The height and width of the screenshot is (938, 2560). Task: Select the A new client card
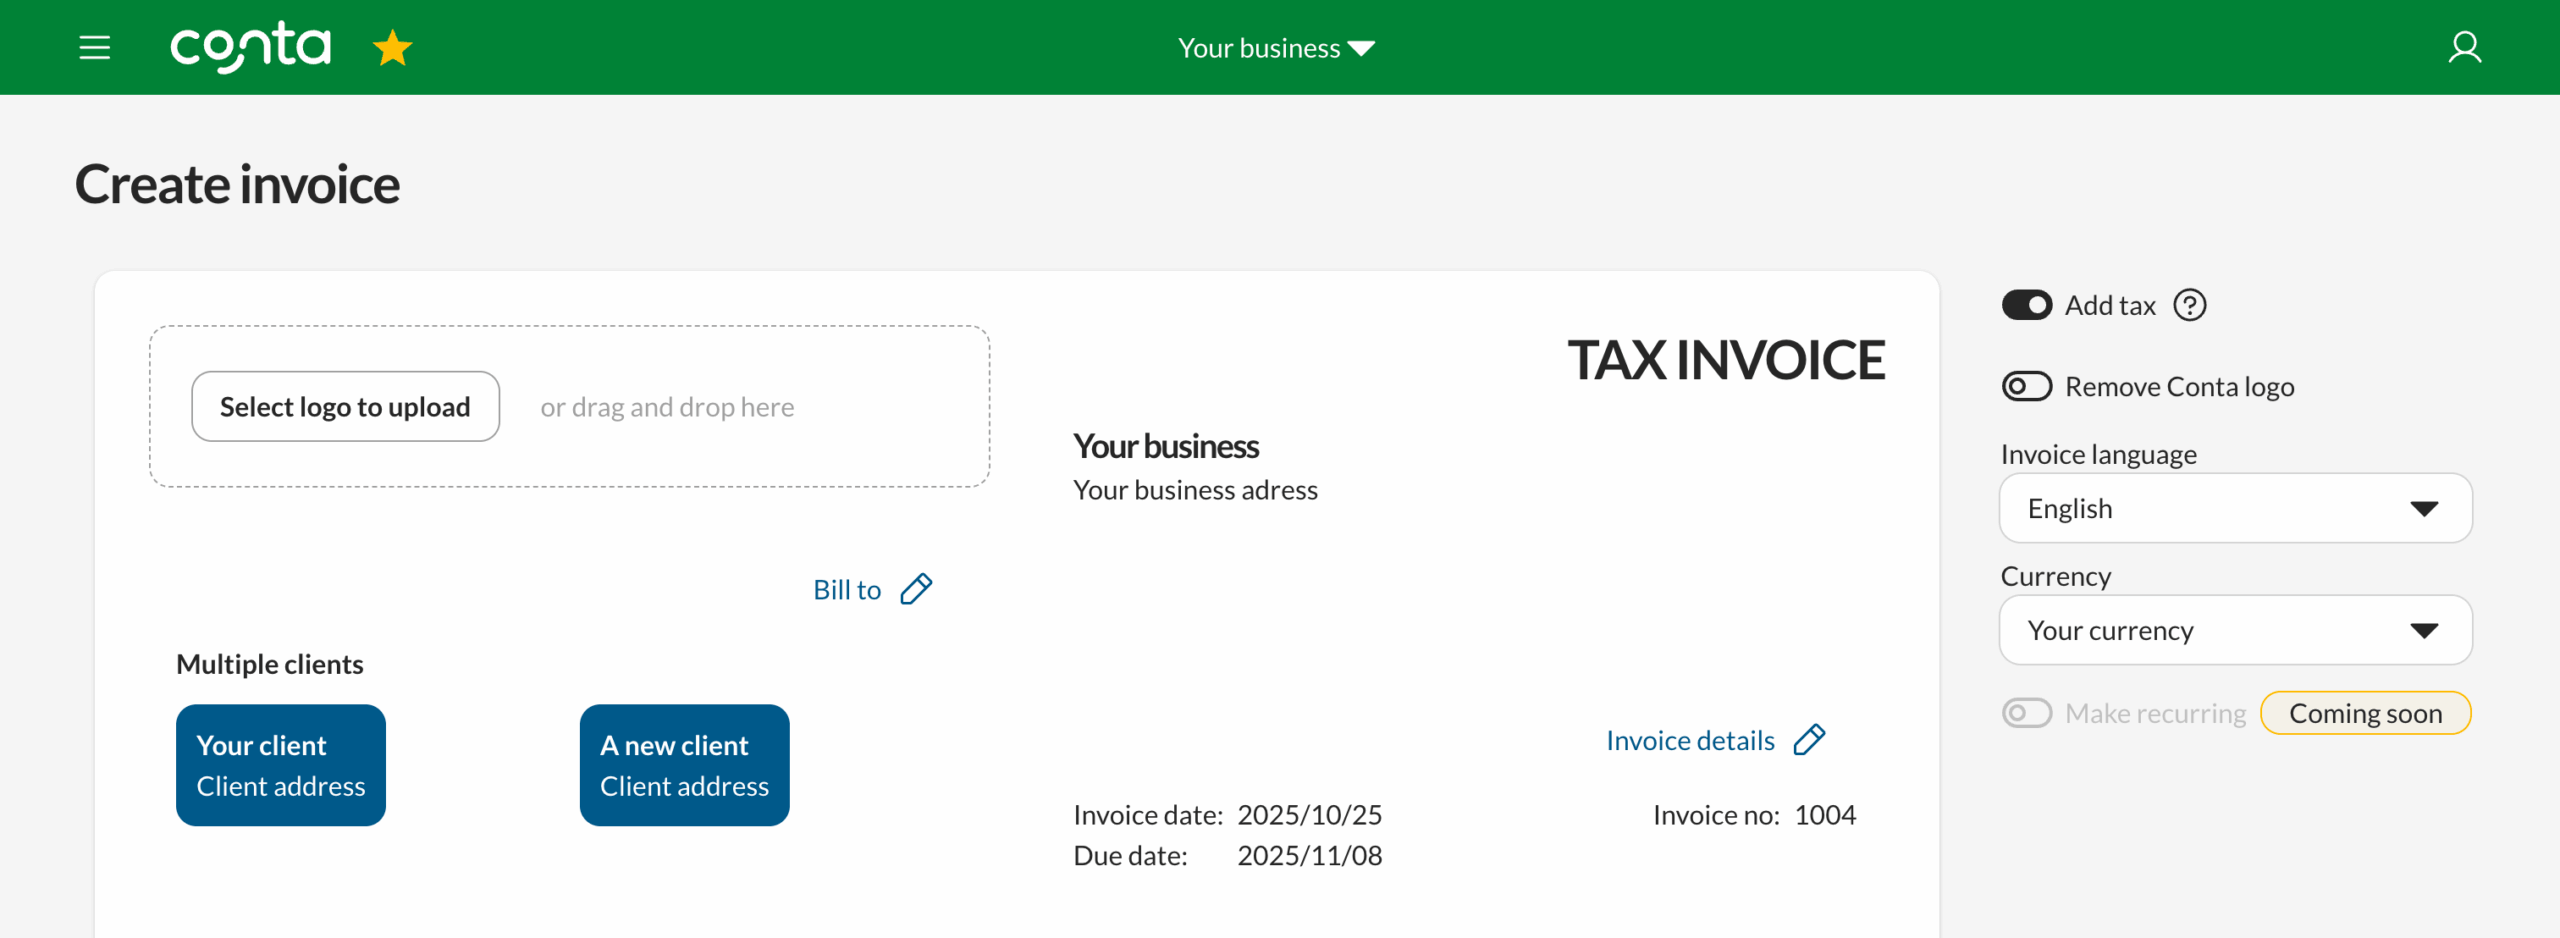click(x=684, y=765)
